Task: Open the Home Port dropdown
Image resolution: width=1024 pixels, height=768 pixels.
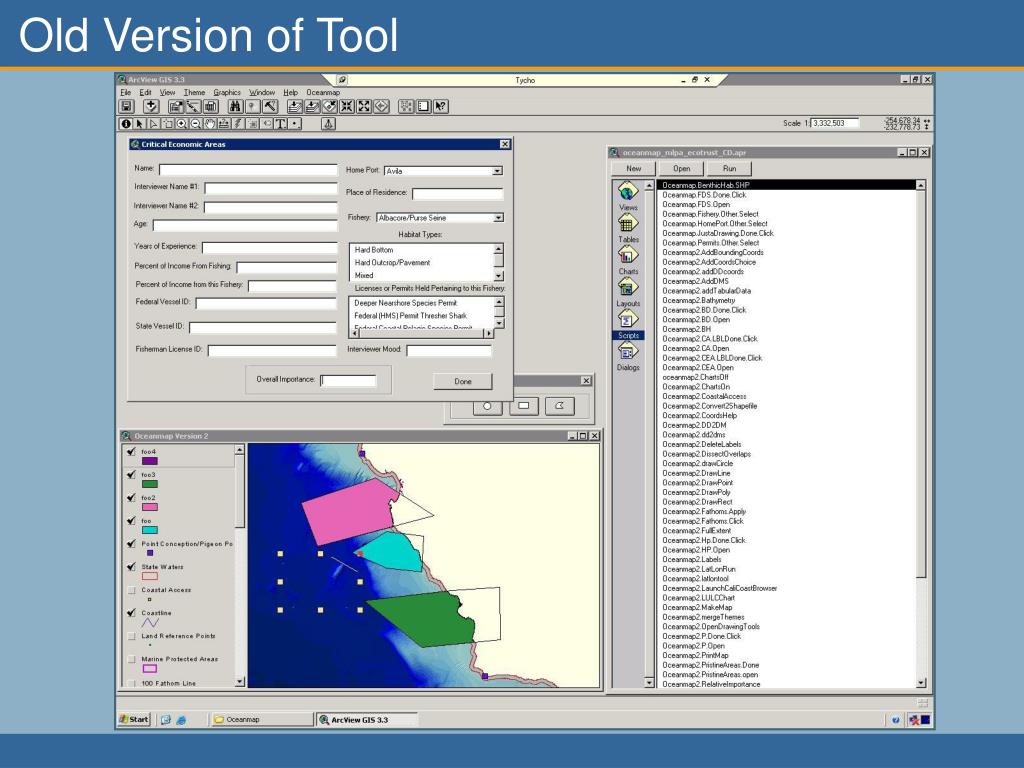Action: coord(498,171)
